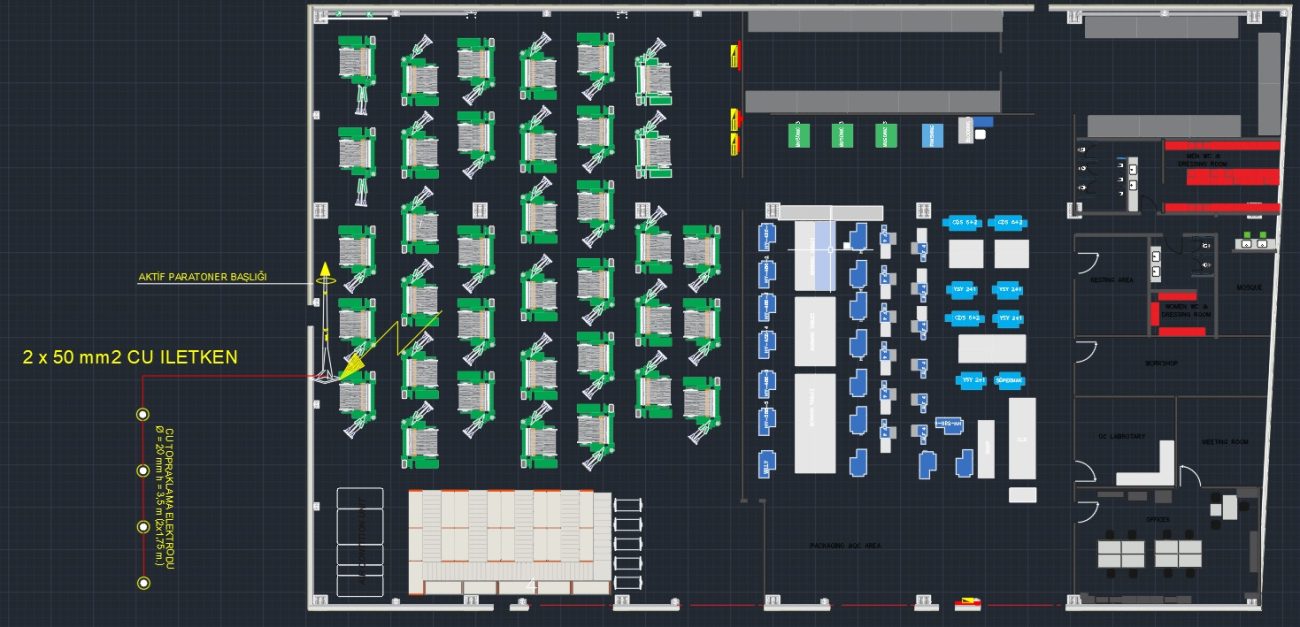Click the WOMEN WC & DRESSING ROOM label

point(1185,310)
